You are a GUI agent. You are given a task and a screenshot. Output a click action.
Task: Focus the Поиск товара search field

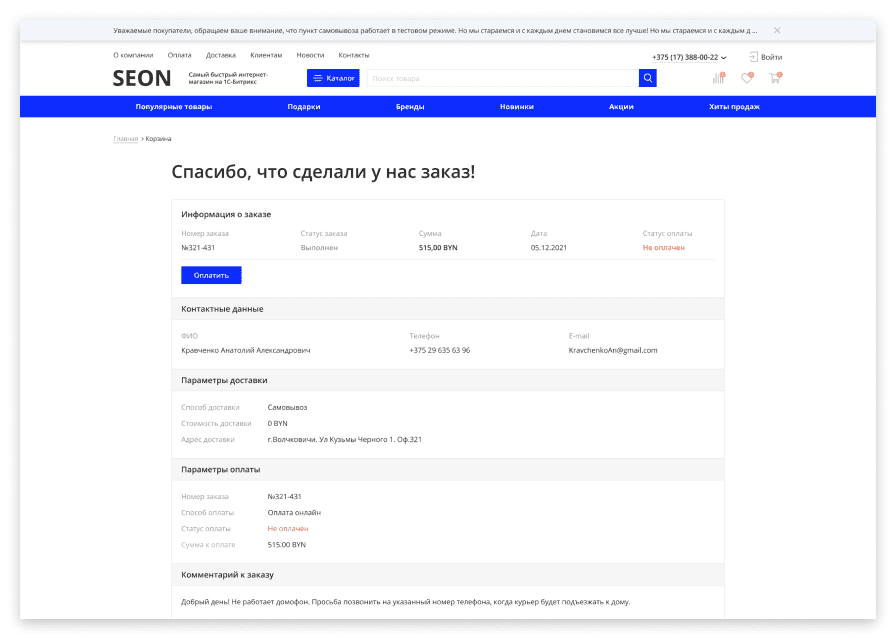tap(502, 78)
